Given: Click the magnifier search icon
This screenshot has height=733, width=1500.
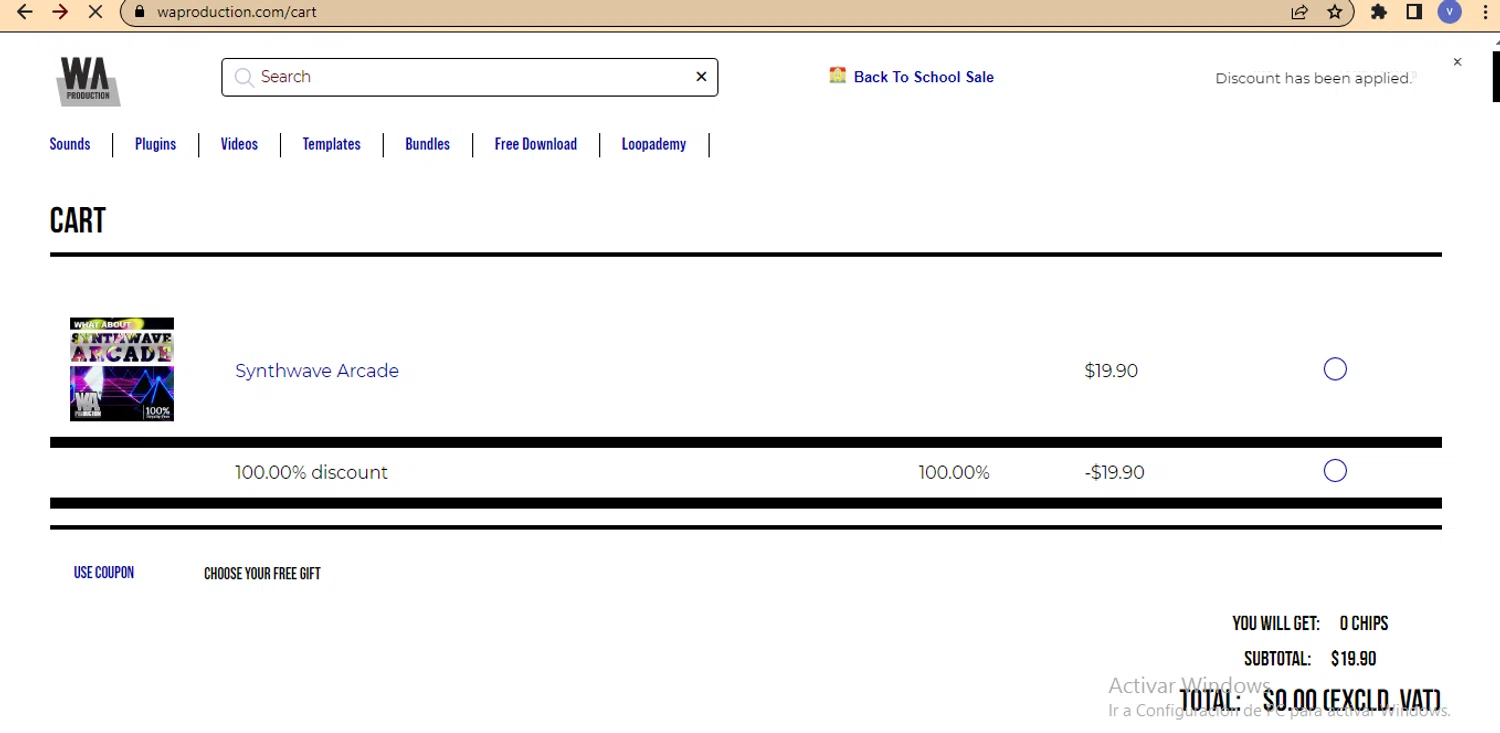Looking at the screenshot, I should pyautogui.click(x=244, y=77).
